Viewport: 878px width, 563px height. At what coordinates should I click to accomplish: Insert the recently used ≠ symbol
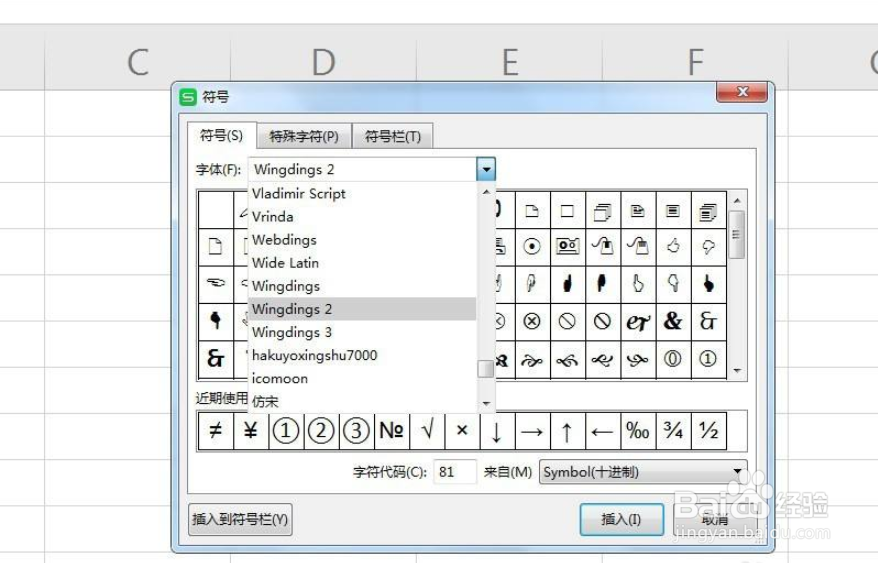coord(216,431)
